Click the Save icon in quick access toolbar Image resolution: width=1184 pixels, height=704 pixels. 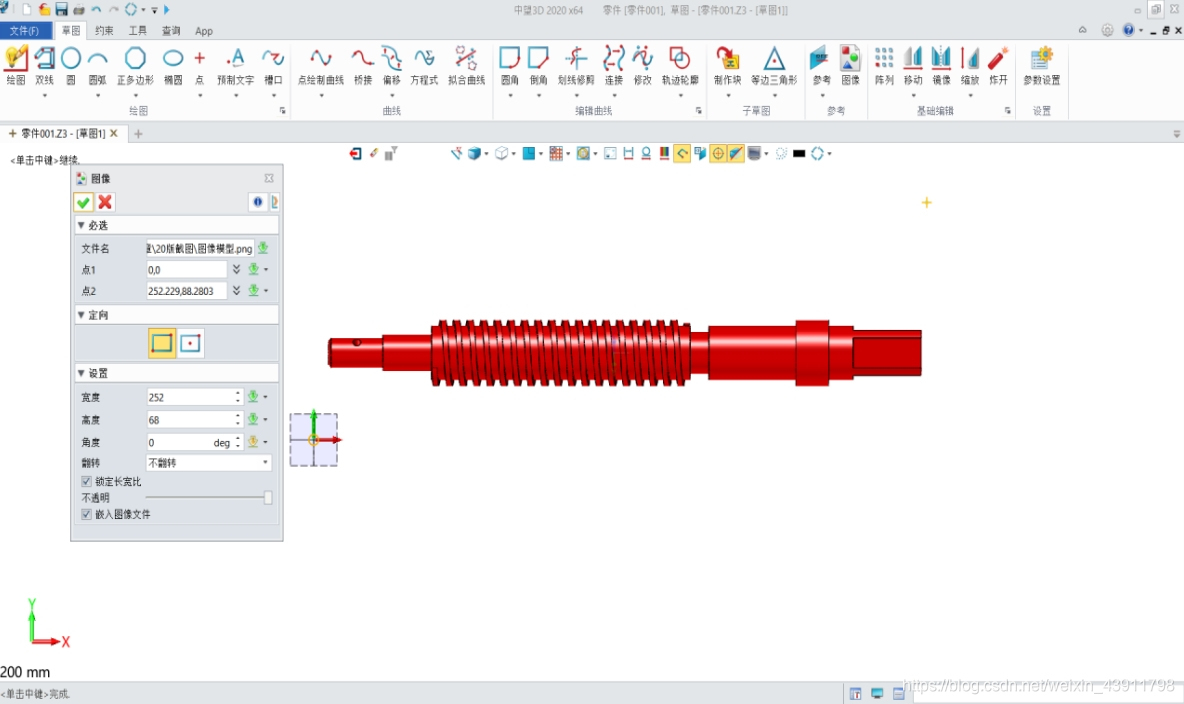click(62, 10)
